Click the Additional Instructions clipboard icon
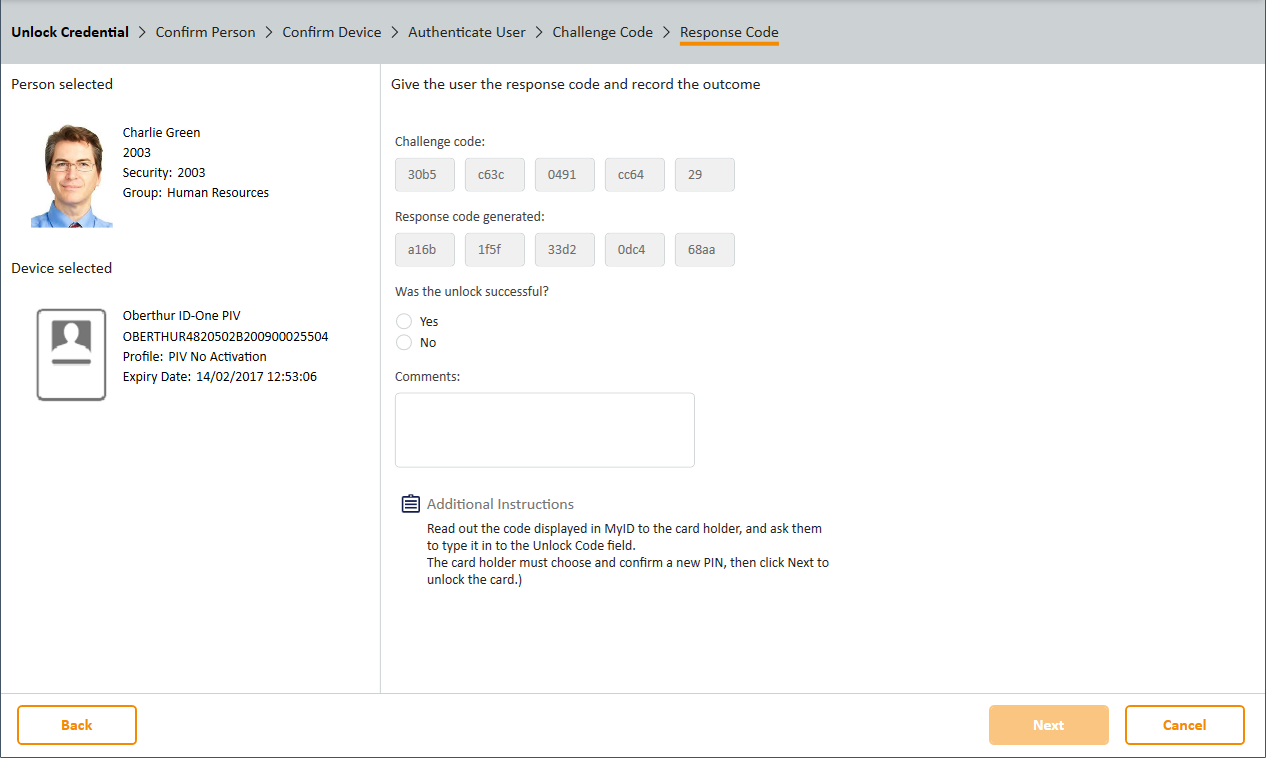Screen dimensions: 1266x758 tap(410, 503)
